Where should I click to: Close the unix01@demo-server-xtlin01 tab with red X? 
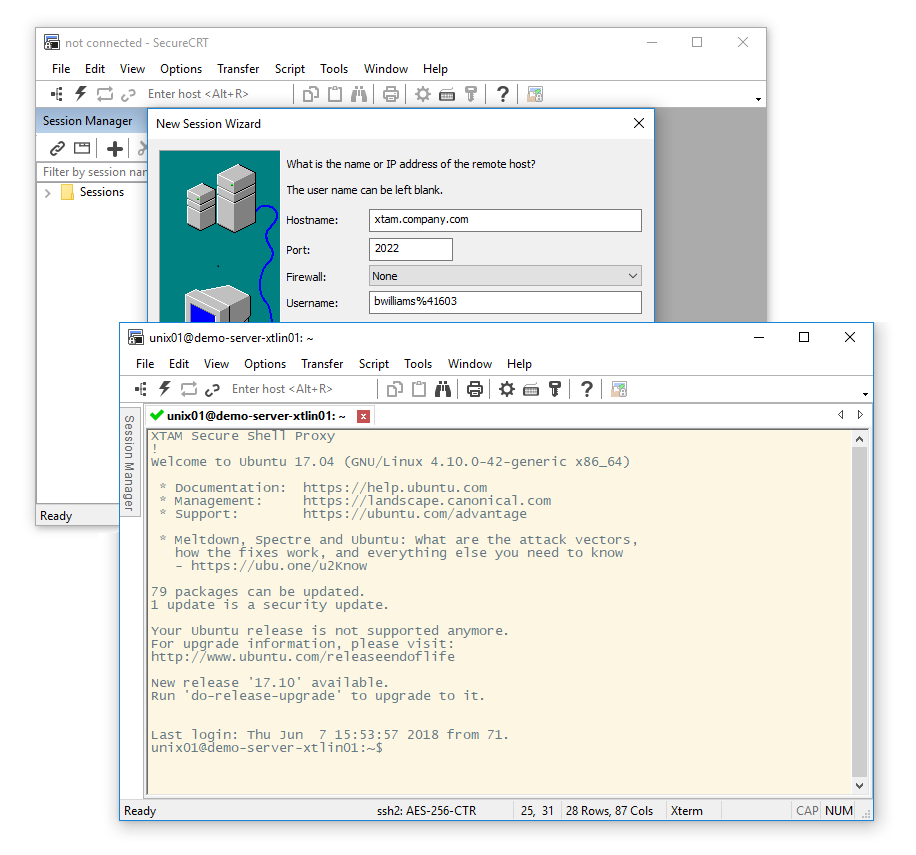(364, 416)
